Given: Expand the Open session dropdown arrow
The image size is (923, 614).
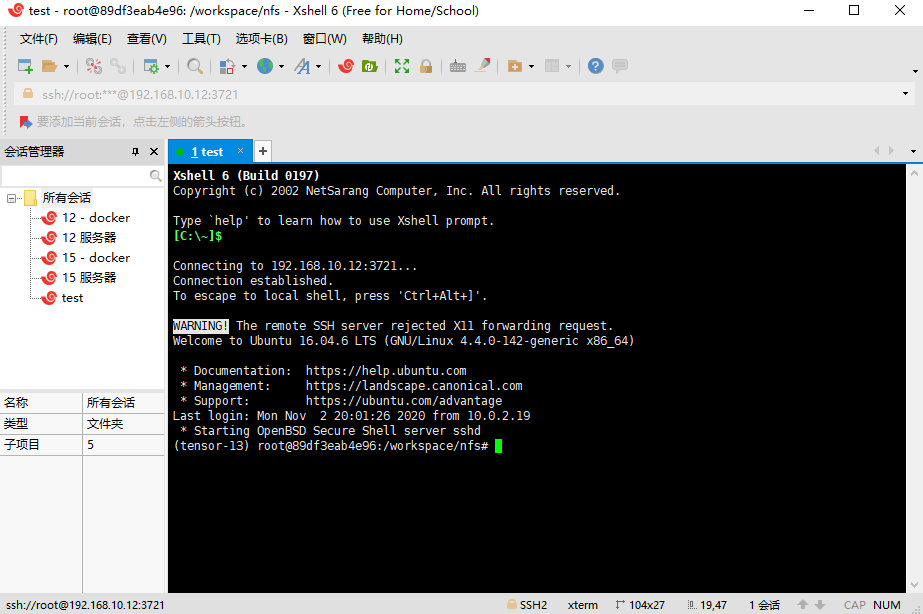Looking at the screenshot, I should tap(66, 67).
